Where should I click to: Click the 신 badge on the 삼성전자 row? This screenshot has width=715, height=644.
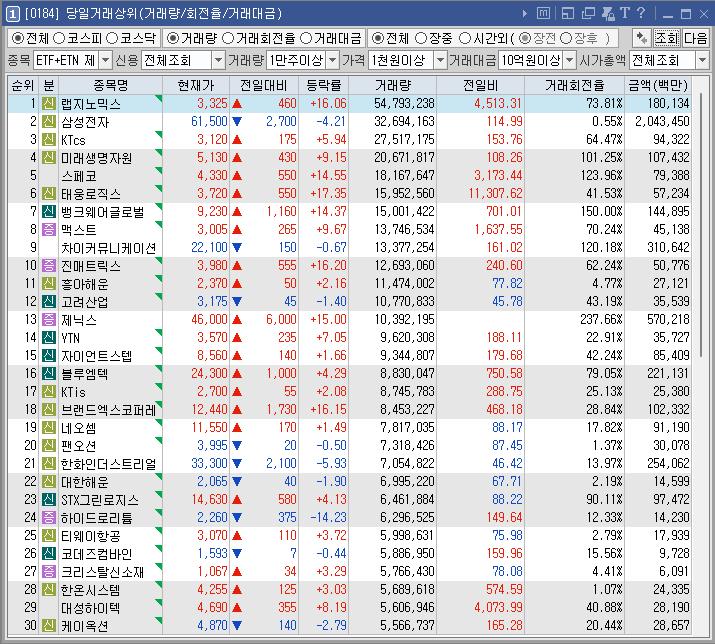49,122
